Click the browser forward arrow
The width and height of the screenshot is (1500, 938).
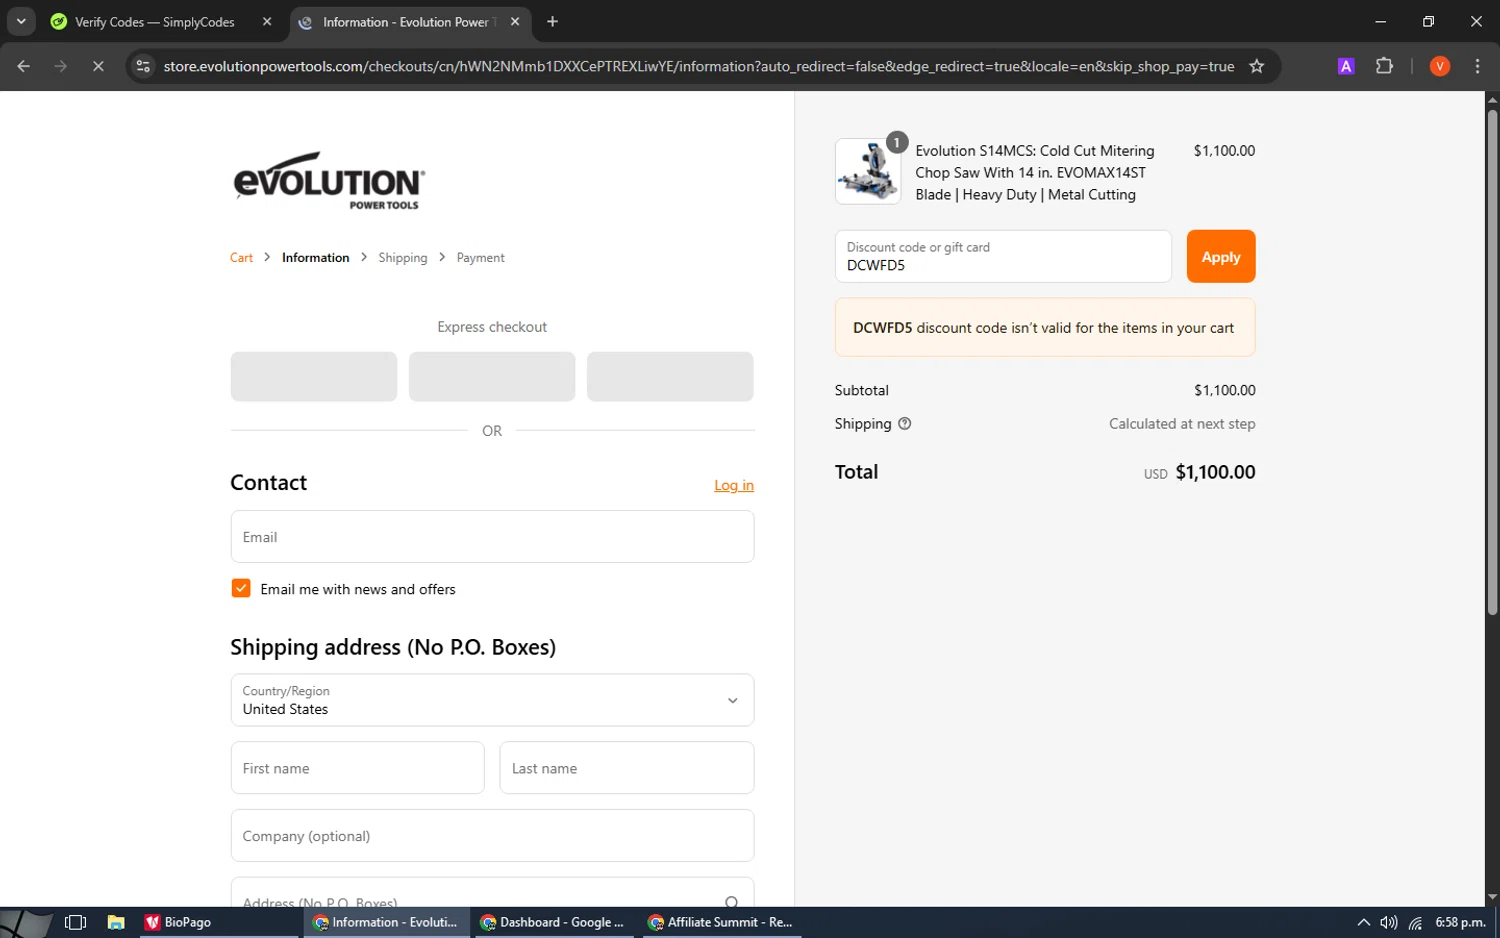coord(61,66)
